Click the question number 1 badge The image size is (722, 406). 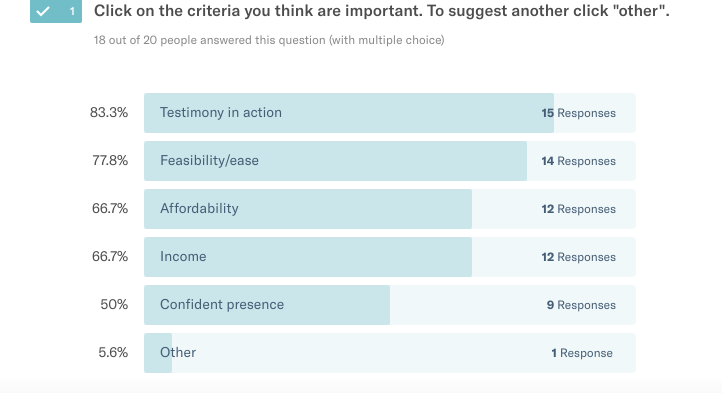click(72, 12)
